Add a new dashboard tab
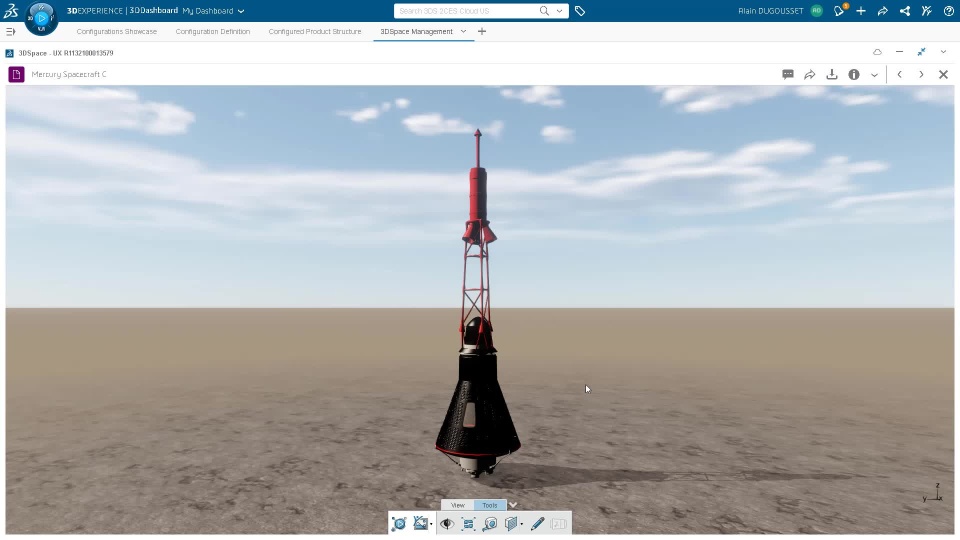960x540 pixels. coord(482,31)
